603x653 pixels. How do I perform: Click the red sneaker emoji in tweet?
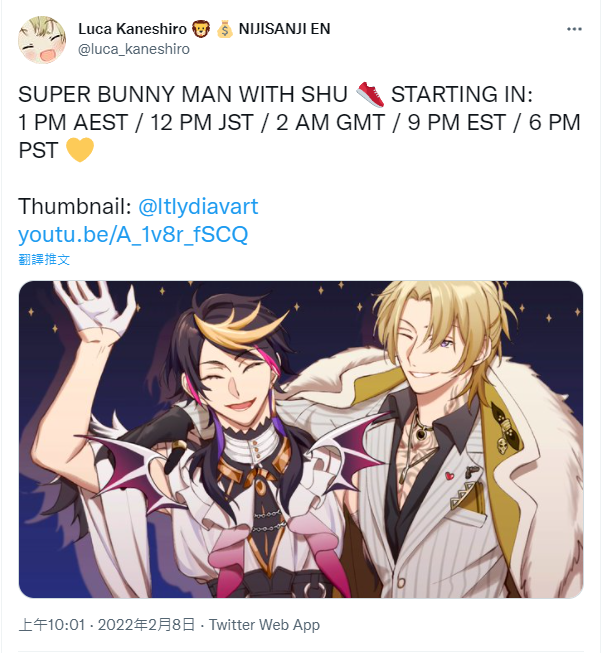(x=370, y=95)
